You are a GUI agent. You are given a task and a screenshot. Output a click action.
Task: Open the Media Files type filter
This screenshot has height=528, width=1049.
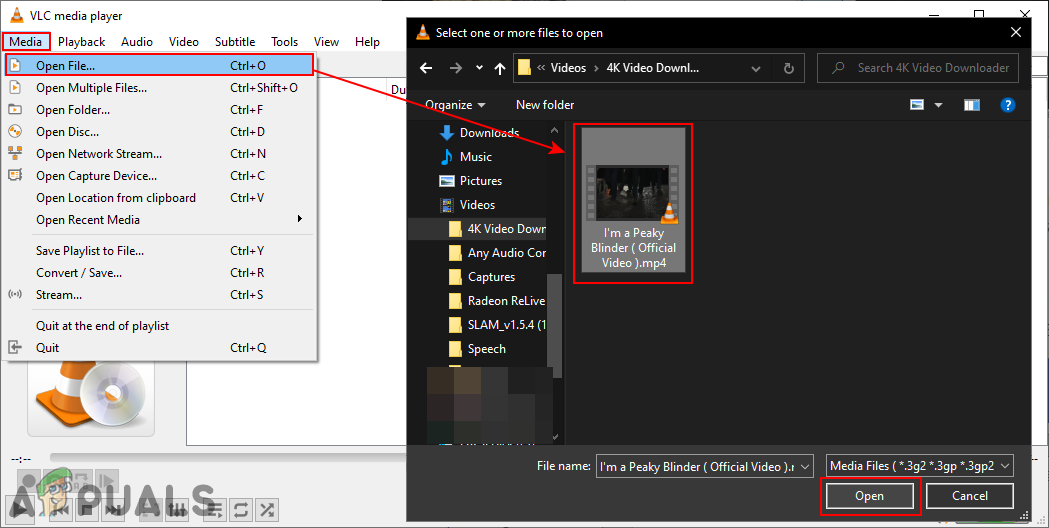pos(920,466)
